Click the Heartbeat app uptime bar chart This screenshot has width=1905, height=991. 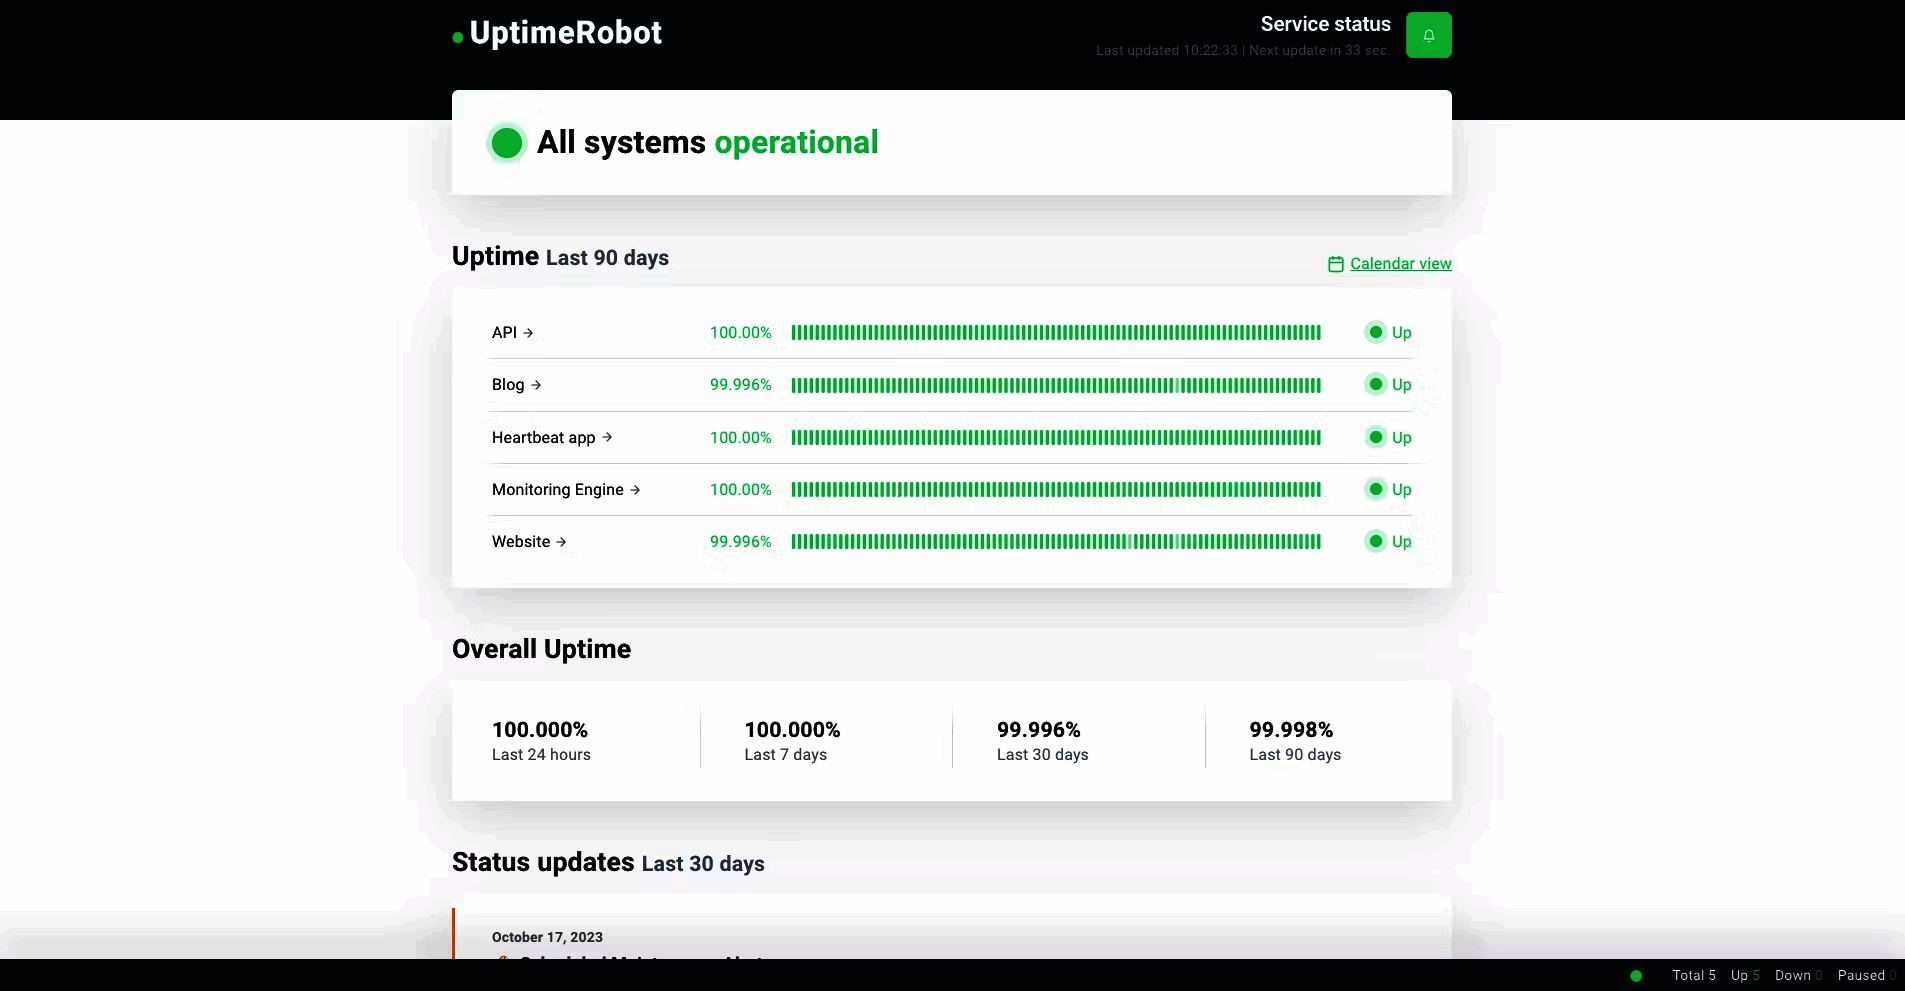pyautogui.click(x=1056, y=438)
